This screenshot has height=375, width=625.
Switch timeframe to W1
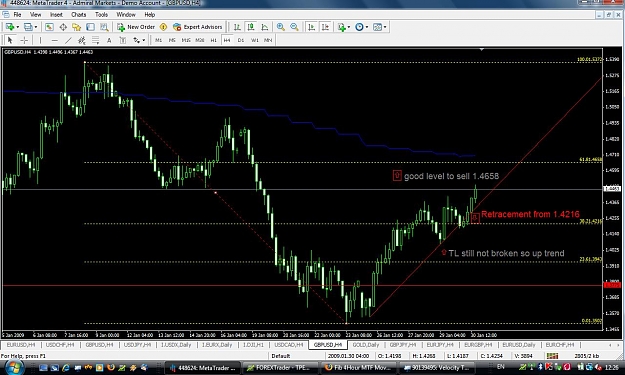tap(255, 40)
